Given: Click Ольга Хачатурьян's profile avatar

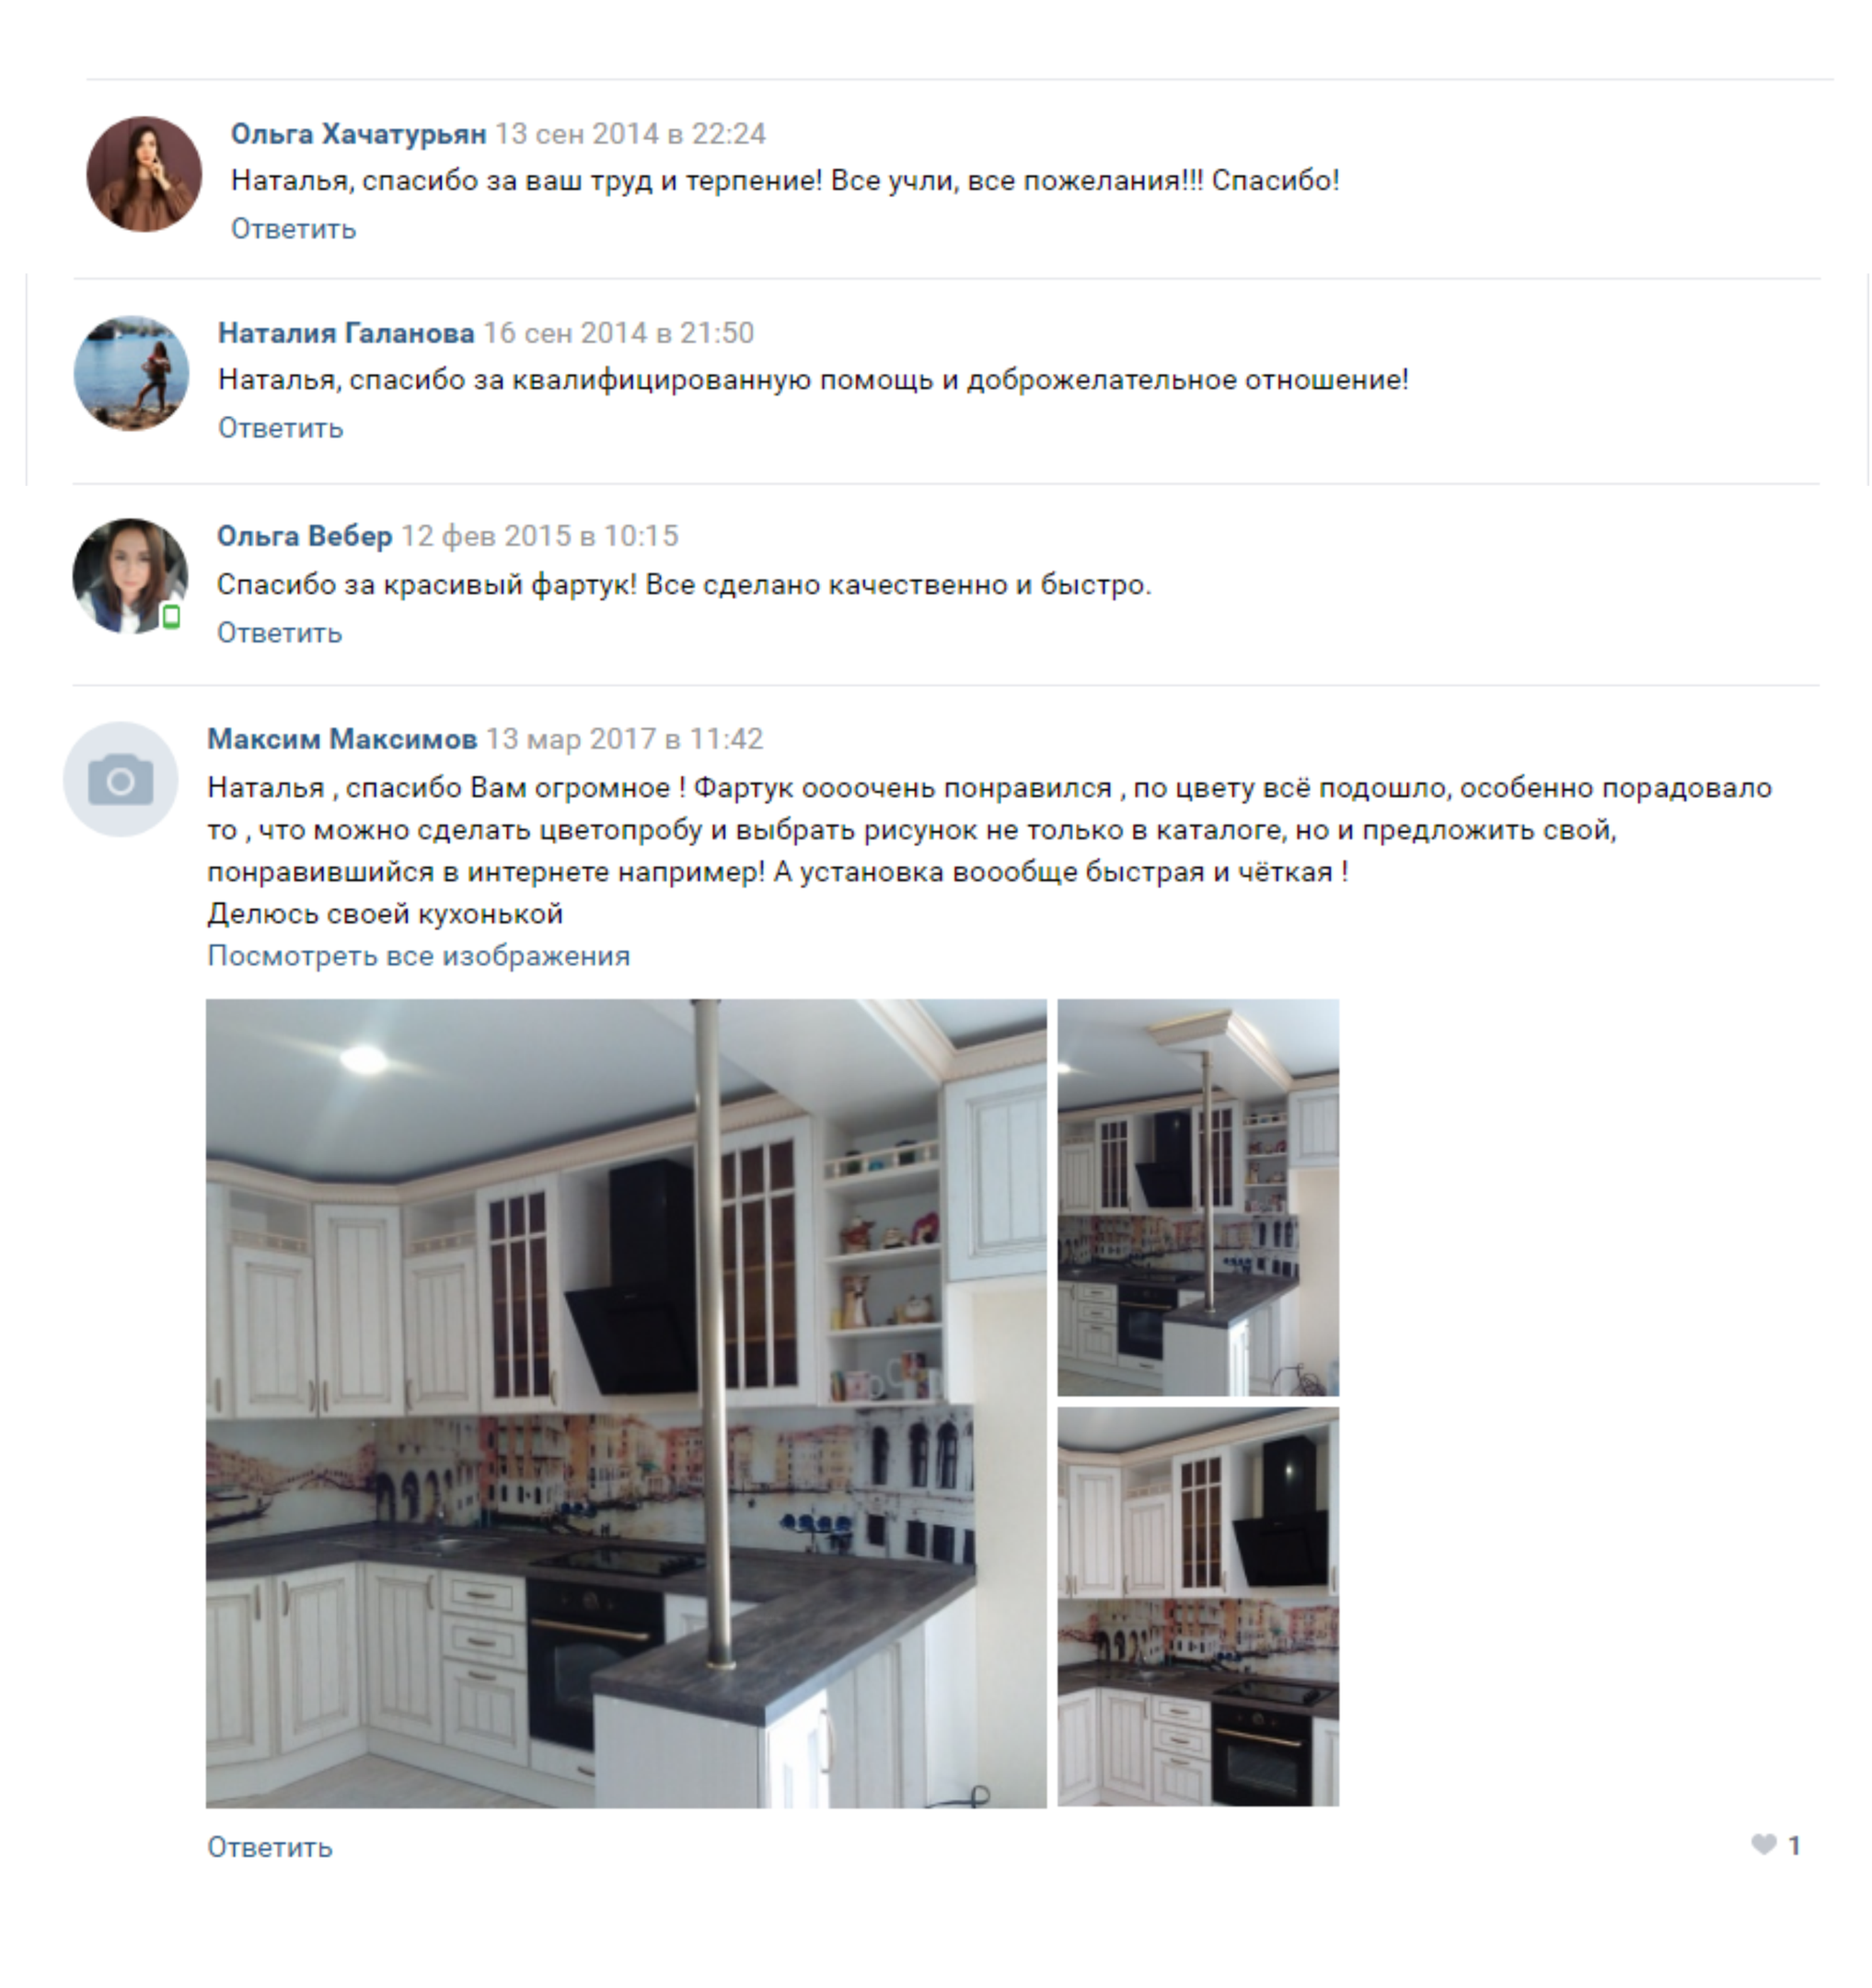Looking at the screenshot, I should 144,174.
